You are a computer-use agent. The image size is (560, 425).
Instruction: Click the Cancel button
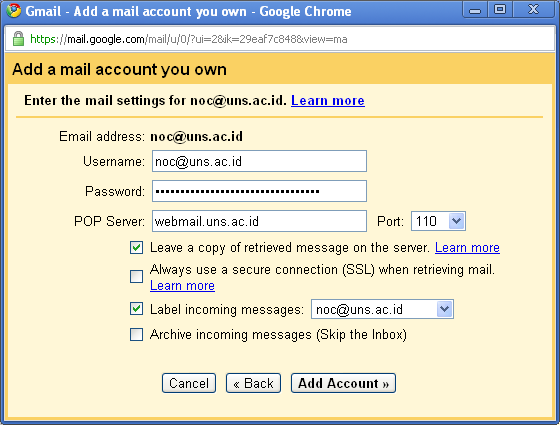[189, 383]
